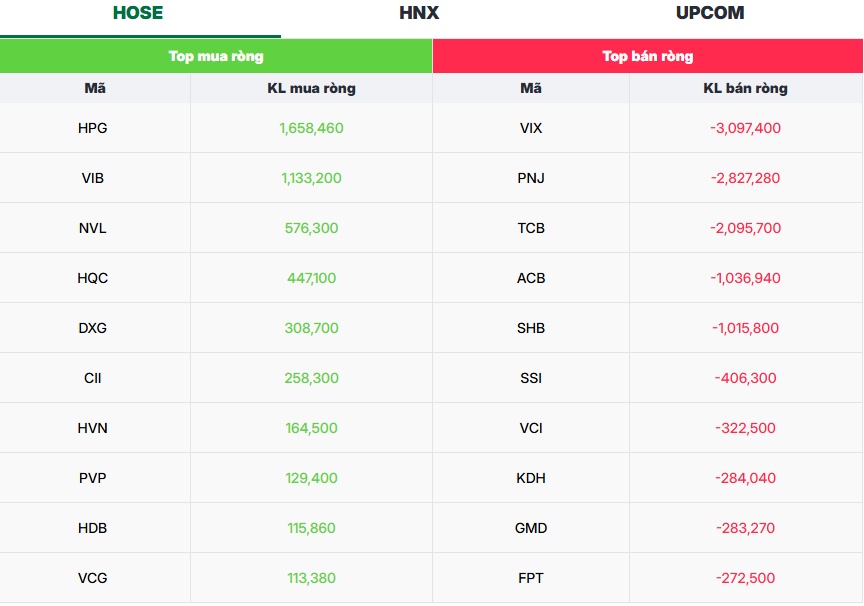Click the -2,827,280 volume cell
864x606 pixels.
[x=746, y=178]
